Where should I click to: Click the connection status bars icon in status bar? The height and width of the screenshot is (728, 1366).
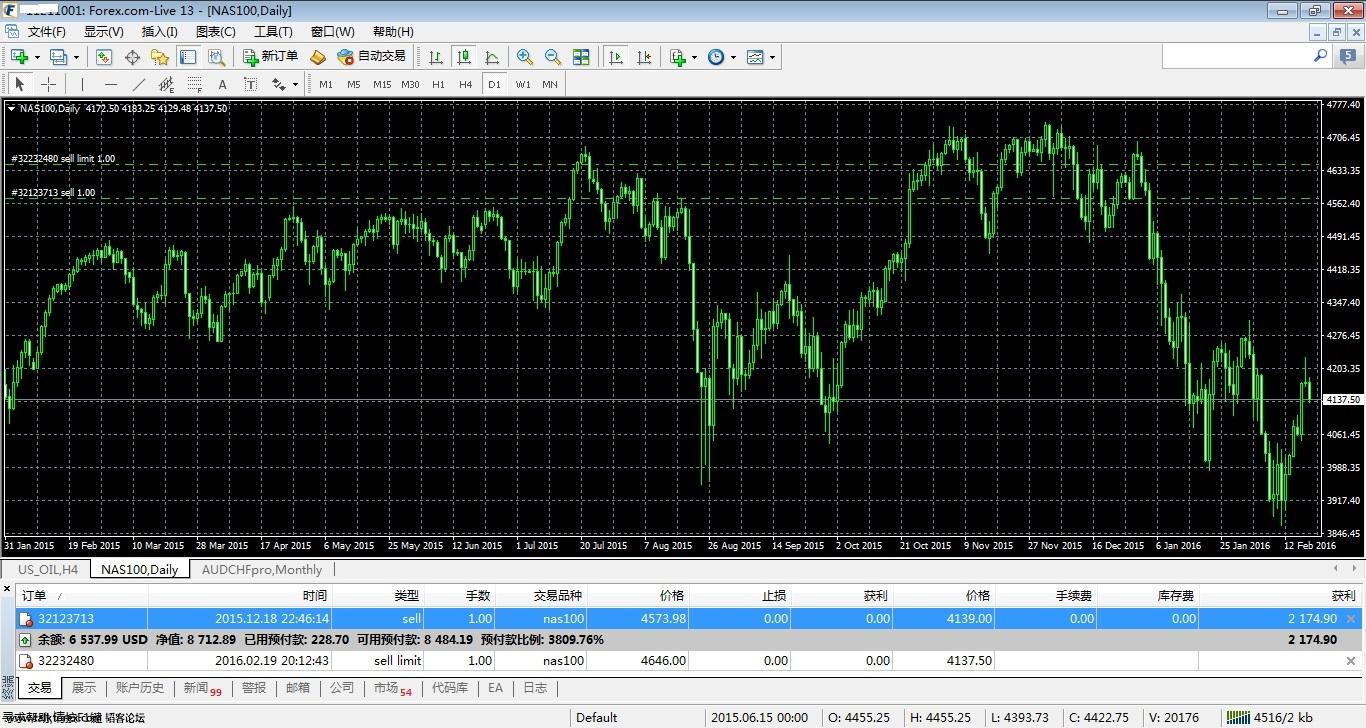pyautogui.click(x=1239, y=717)
